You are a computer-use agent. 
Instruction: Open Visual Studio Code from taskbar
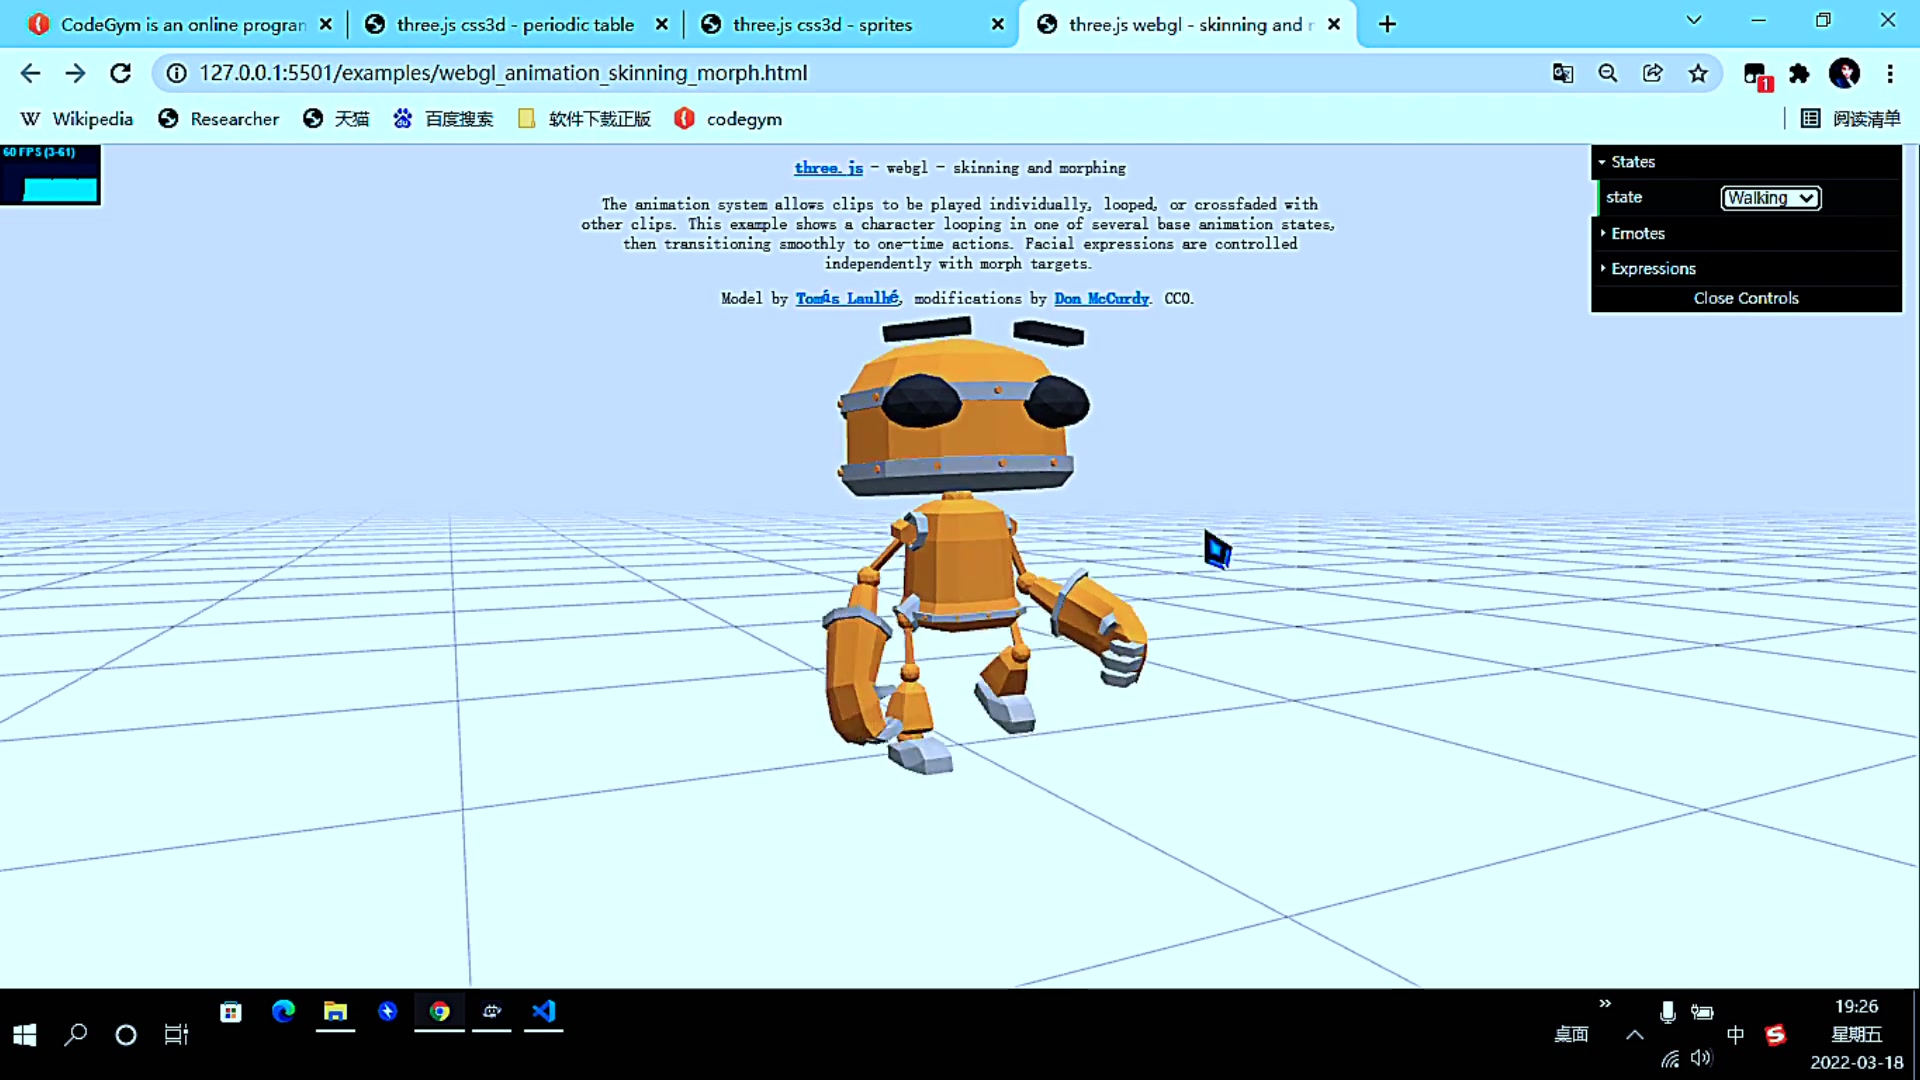click(x=543, y=1011)
